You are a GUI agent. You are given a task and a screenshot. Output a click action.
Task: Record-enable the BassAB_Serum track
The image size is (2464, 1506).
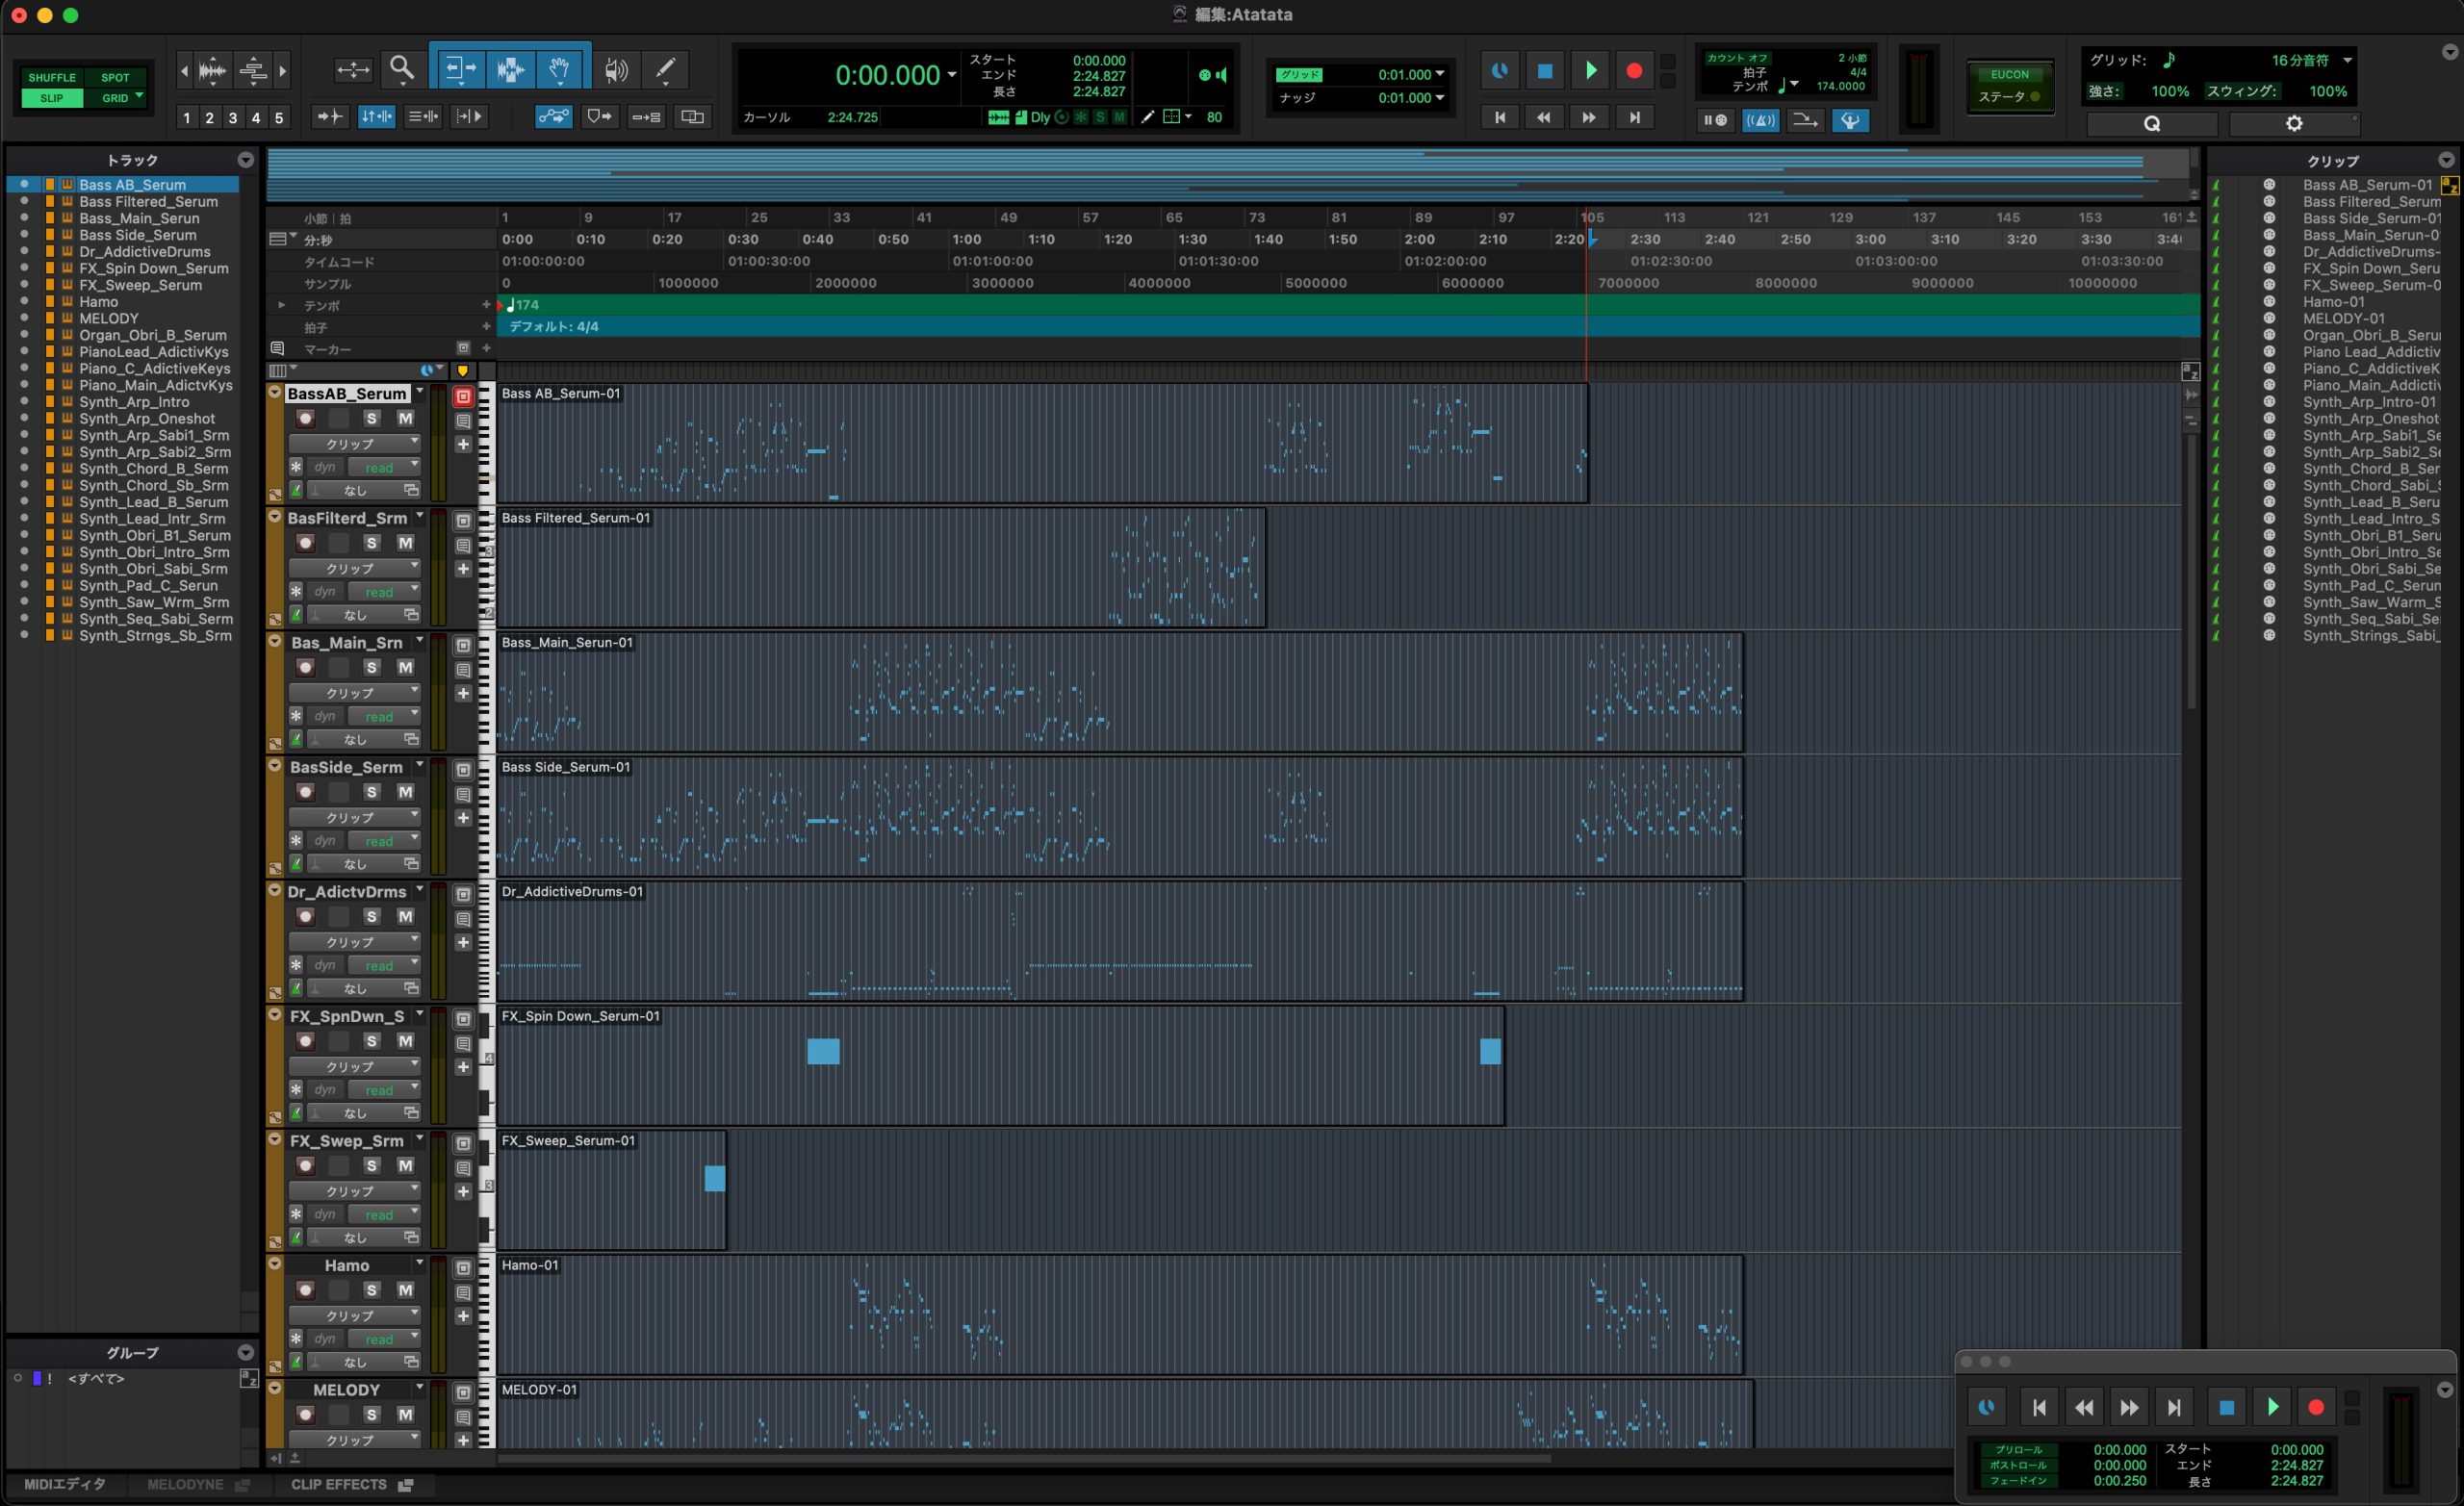tap(305, 418)
